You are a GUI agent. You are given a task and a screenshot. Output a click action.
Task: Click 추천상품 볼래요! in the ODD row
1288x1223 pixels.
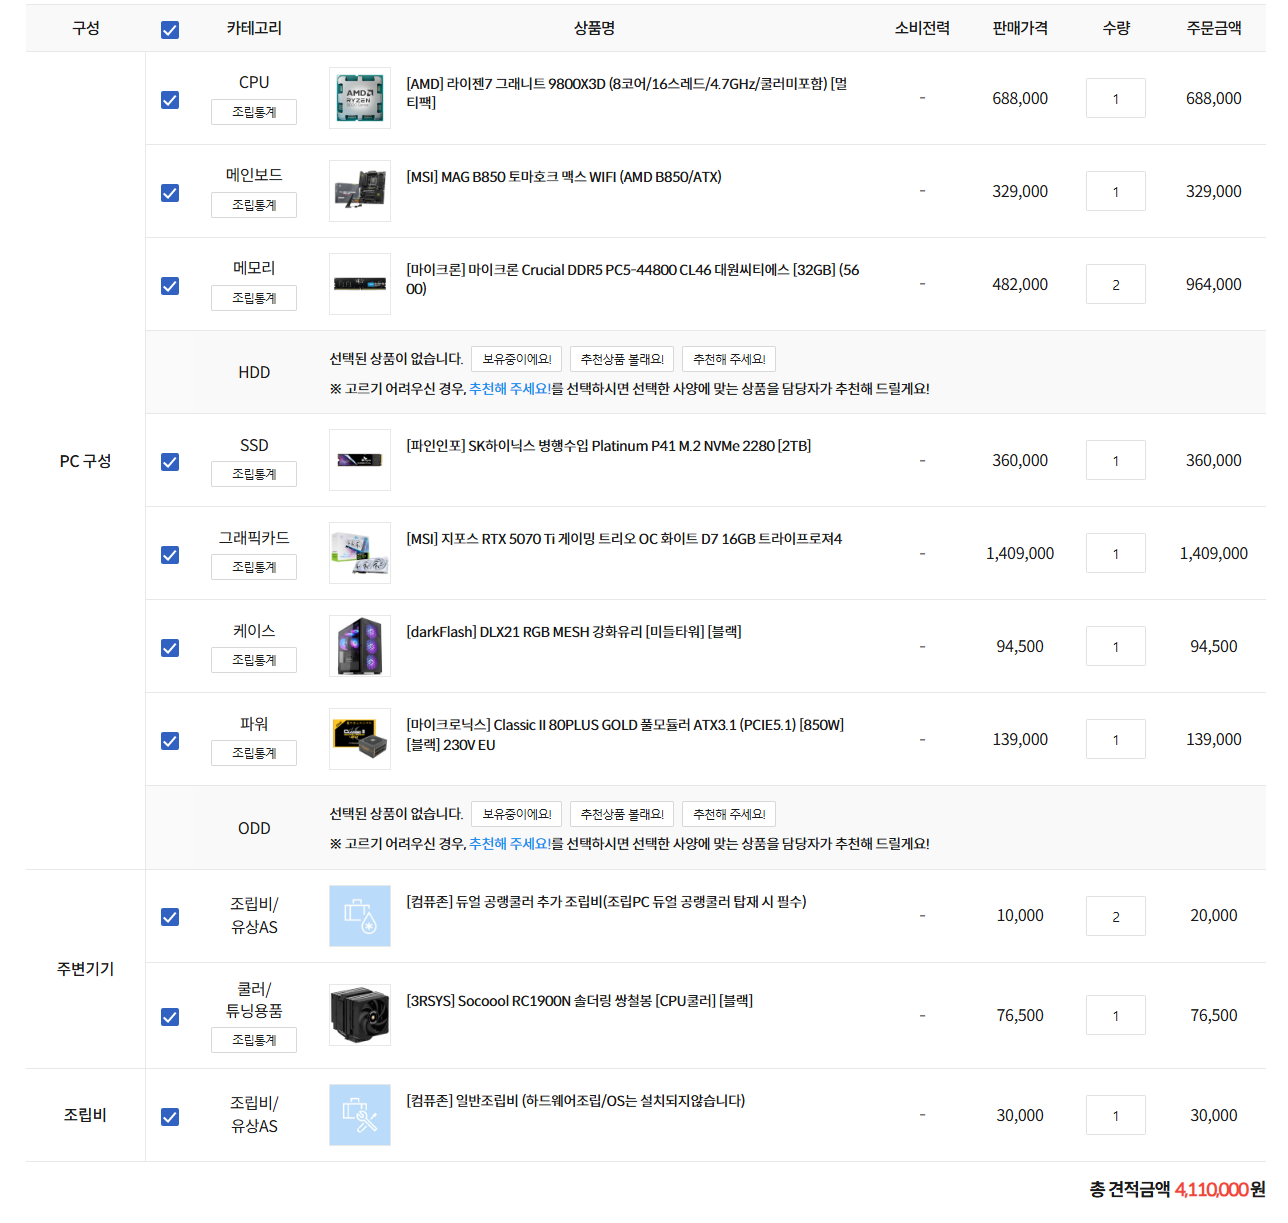pyautogui.click(x=622, y=814)
